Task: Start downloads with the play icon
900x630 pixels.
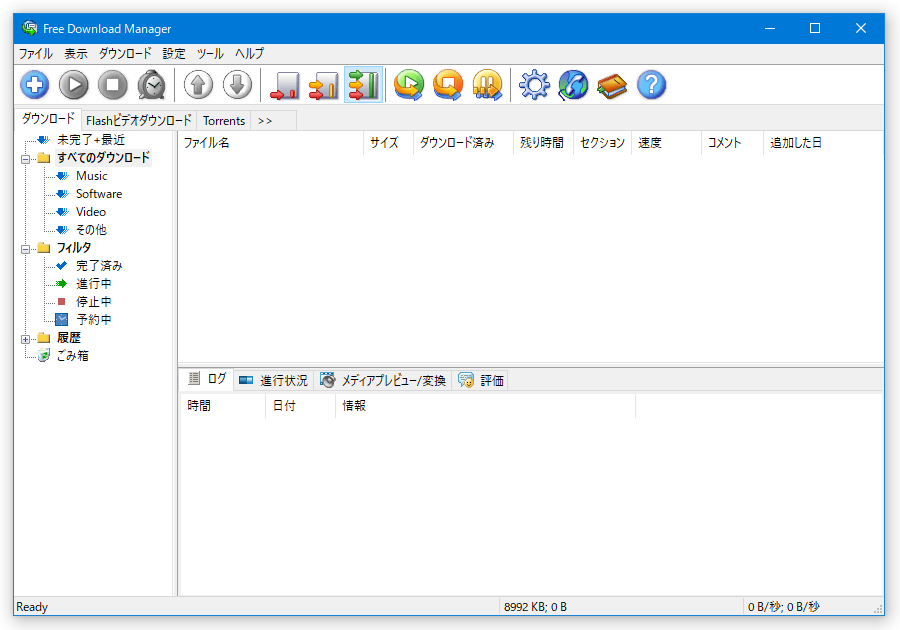Action: pos(74,85)
